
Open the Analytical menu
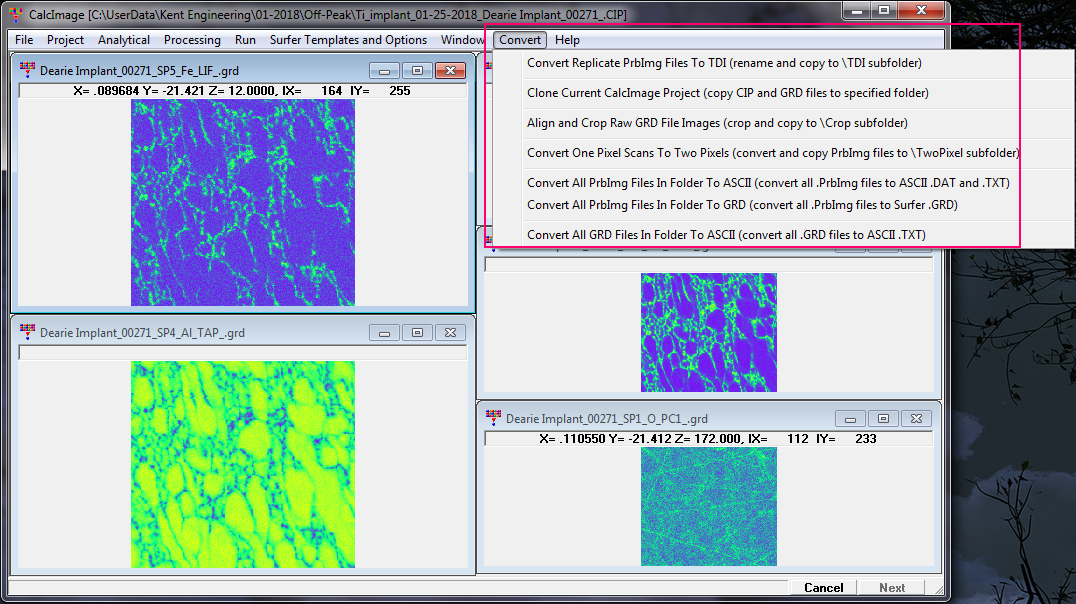point(124,40)
